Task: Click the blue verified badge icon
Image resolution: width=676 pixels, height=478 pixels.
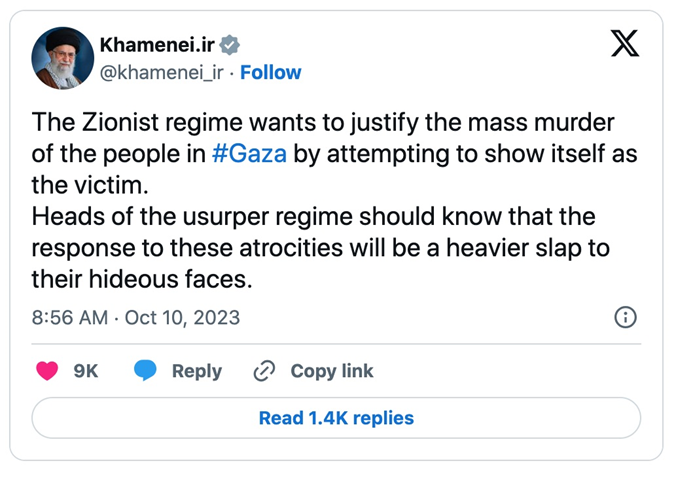Action: (x=230, y=45)
